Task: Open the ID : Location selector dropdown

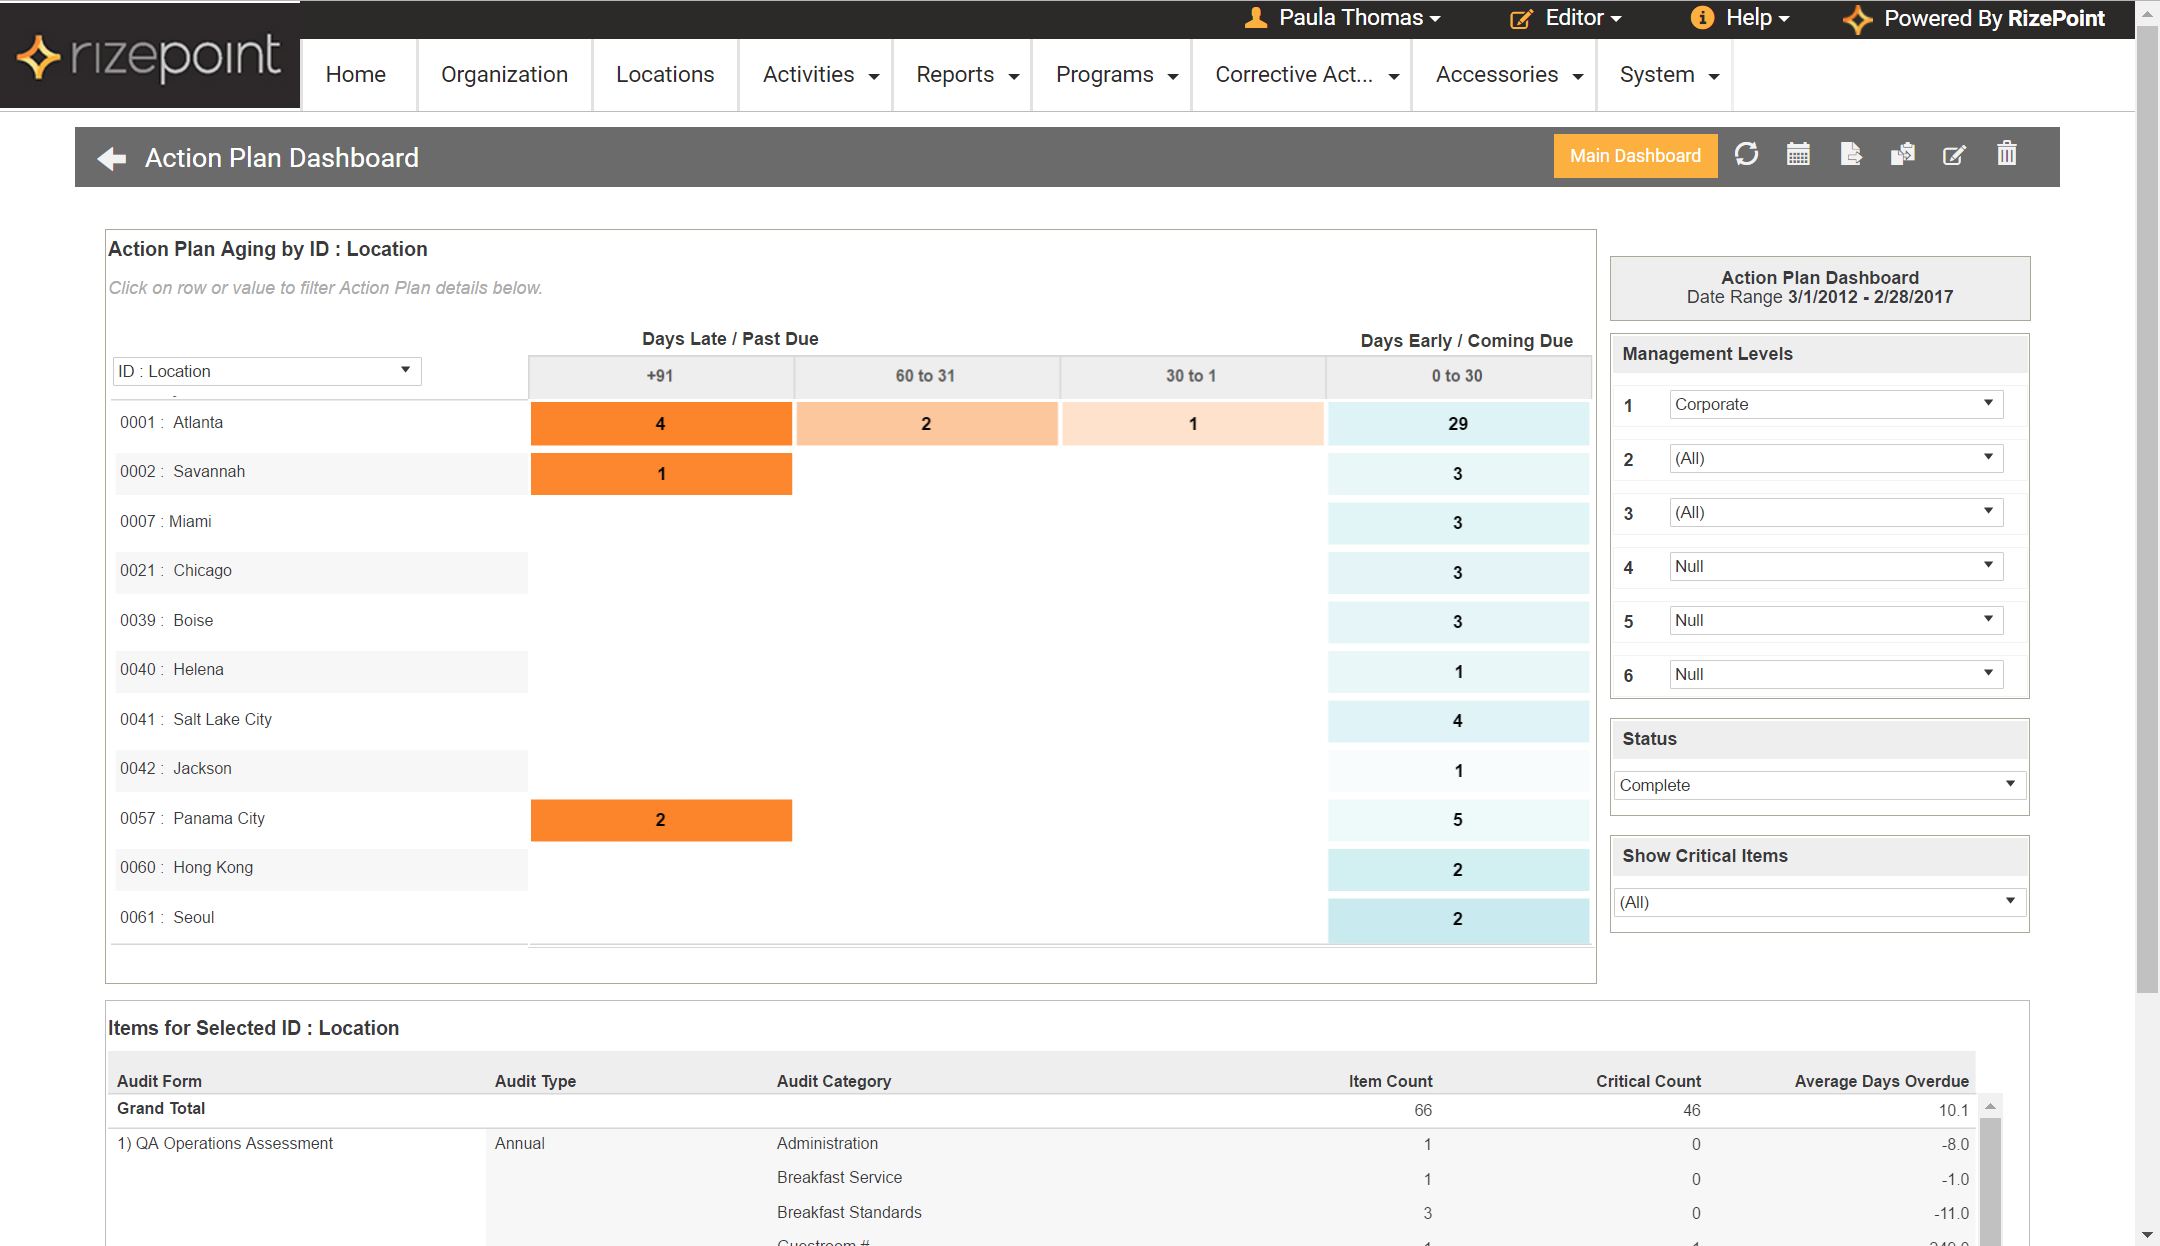Action: coord(266,371)
